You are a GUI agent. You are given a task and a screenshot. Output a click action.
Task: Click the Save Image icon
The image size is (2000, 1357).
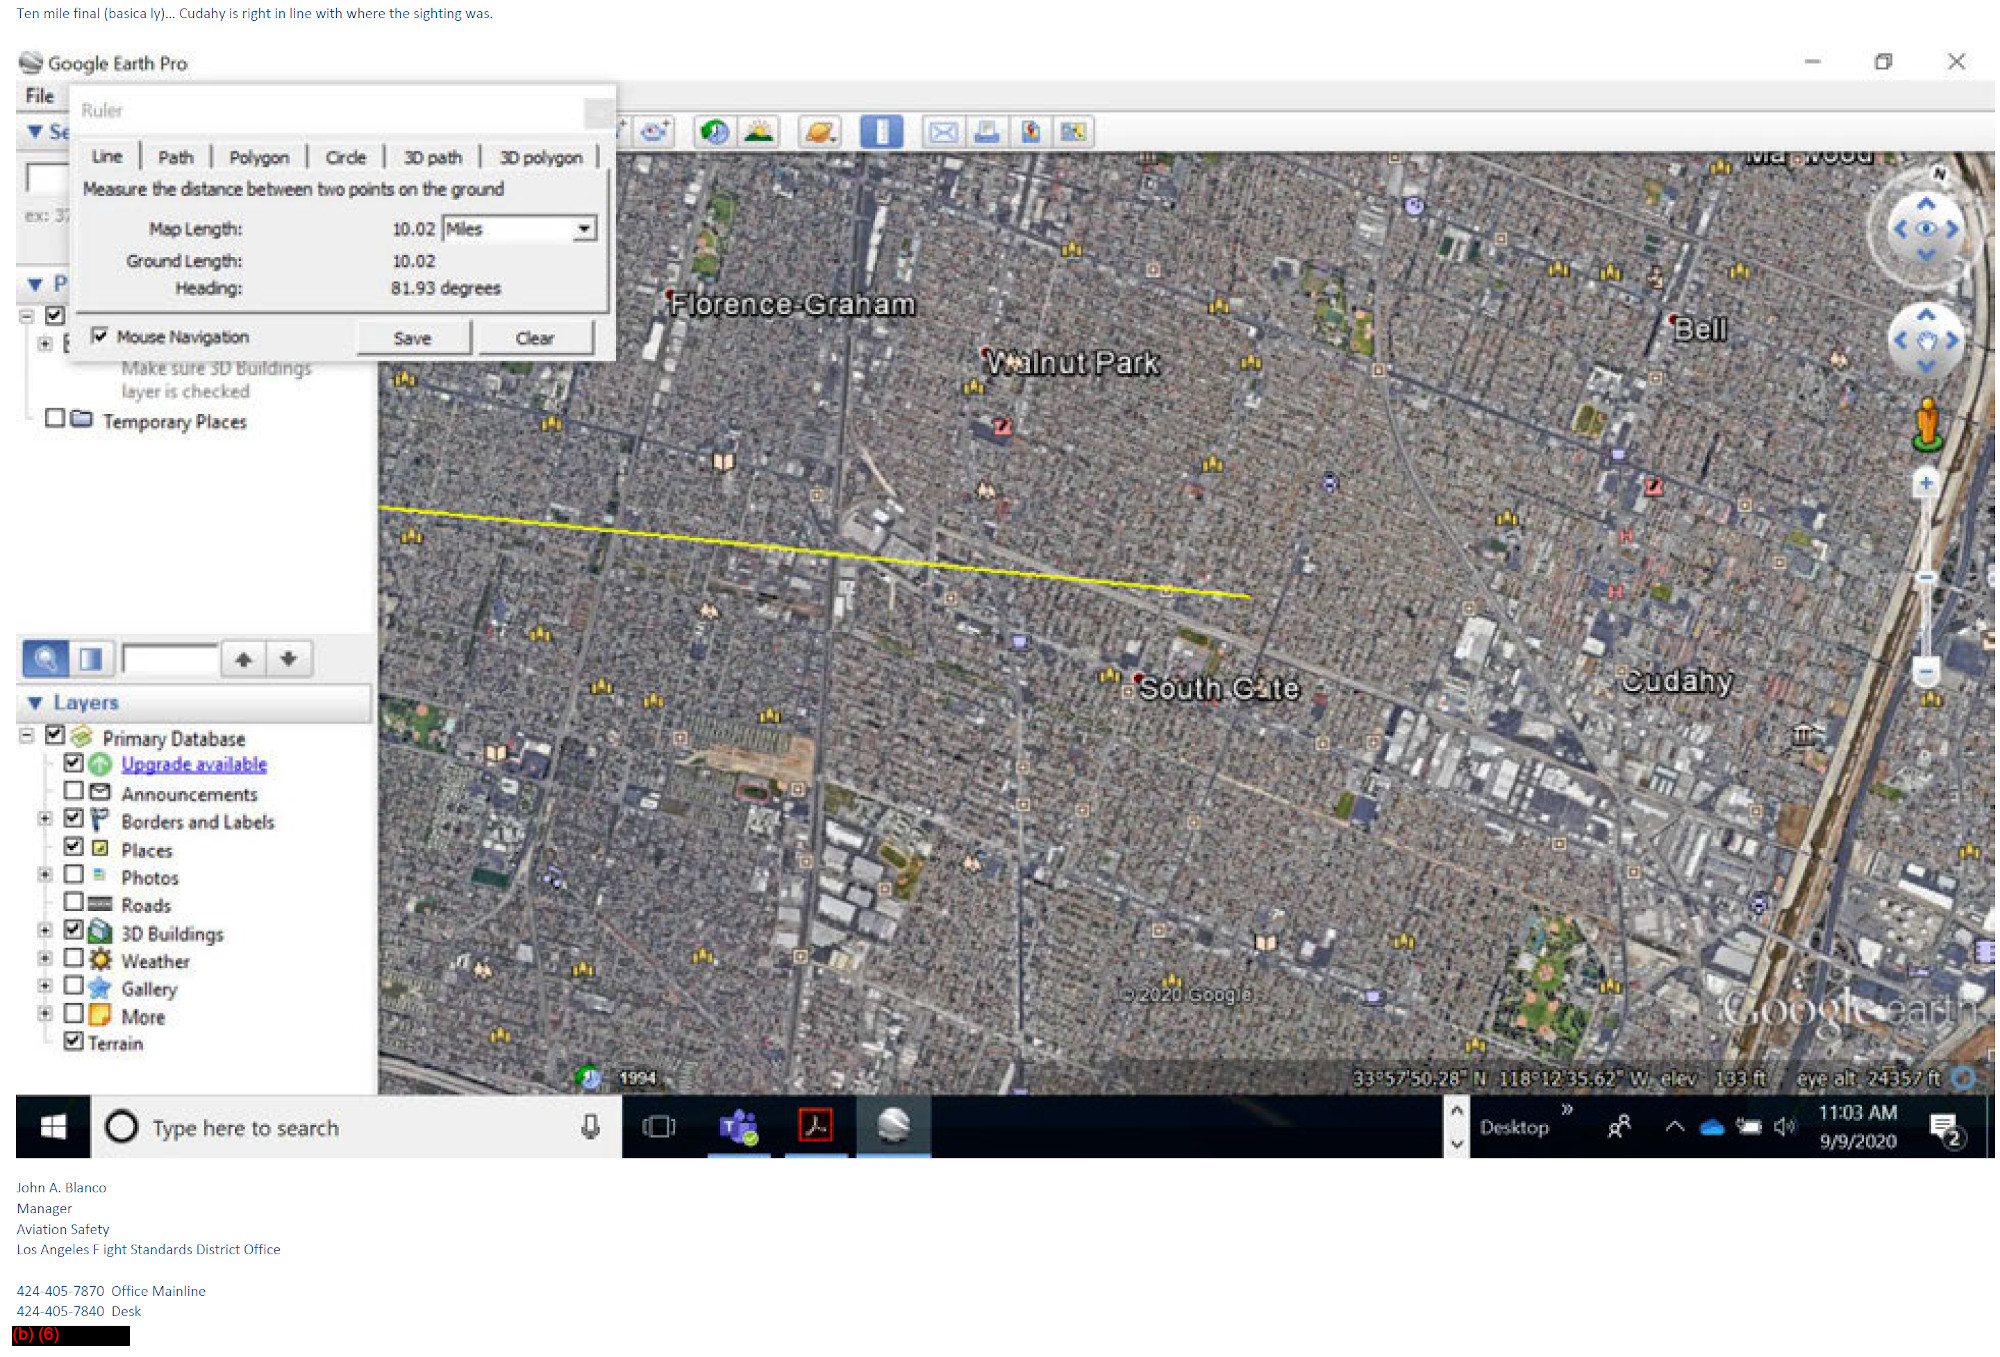pyautogui.click(x=1074, y=132)
